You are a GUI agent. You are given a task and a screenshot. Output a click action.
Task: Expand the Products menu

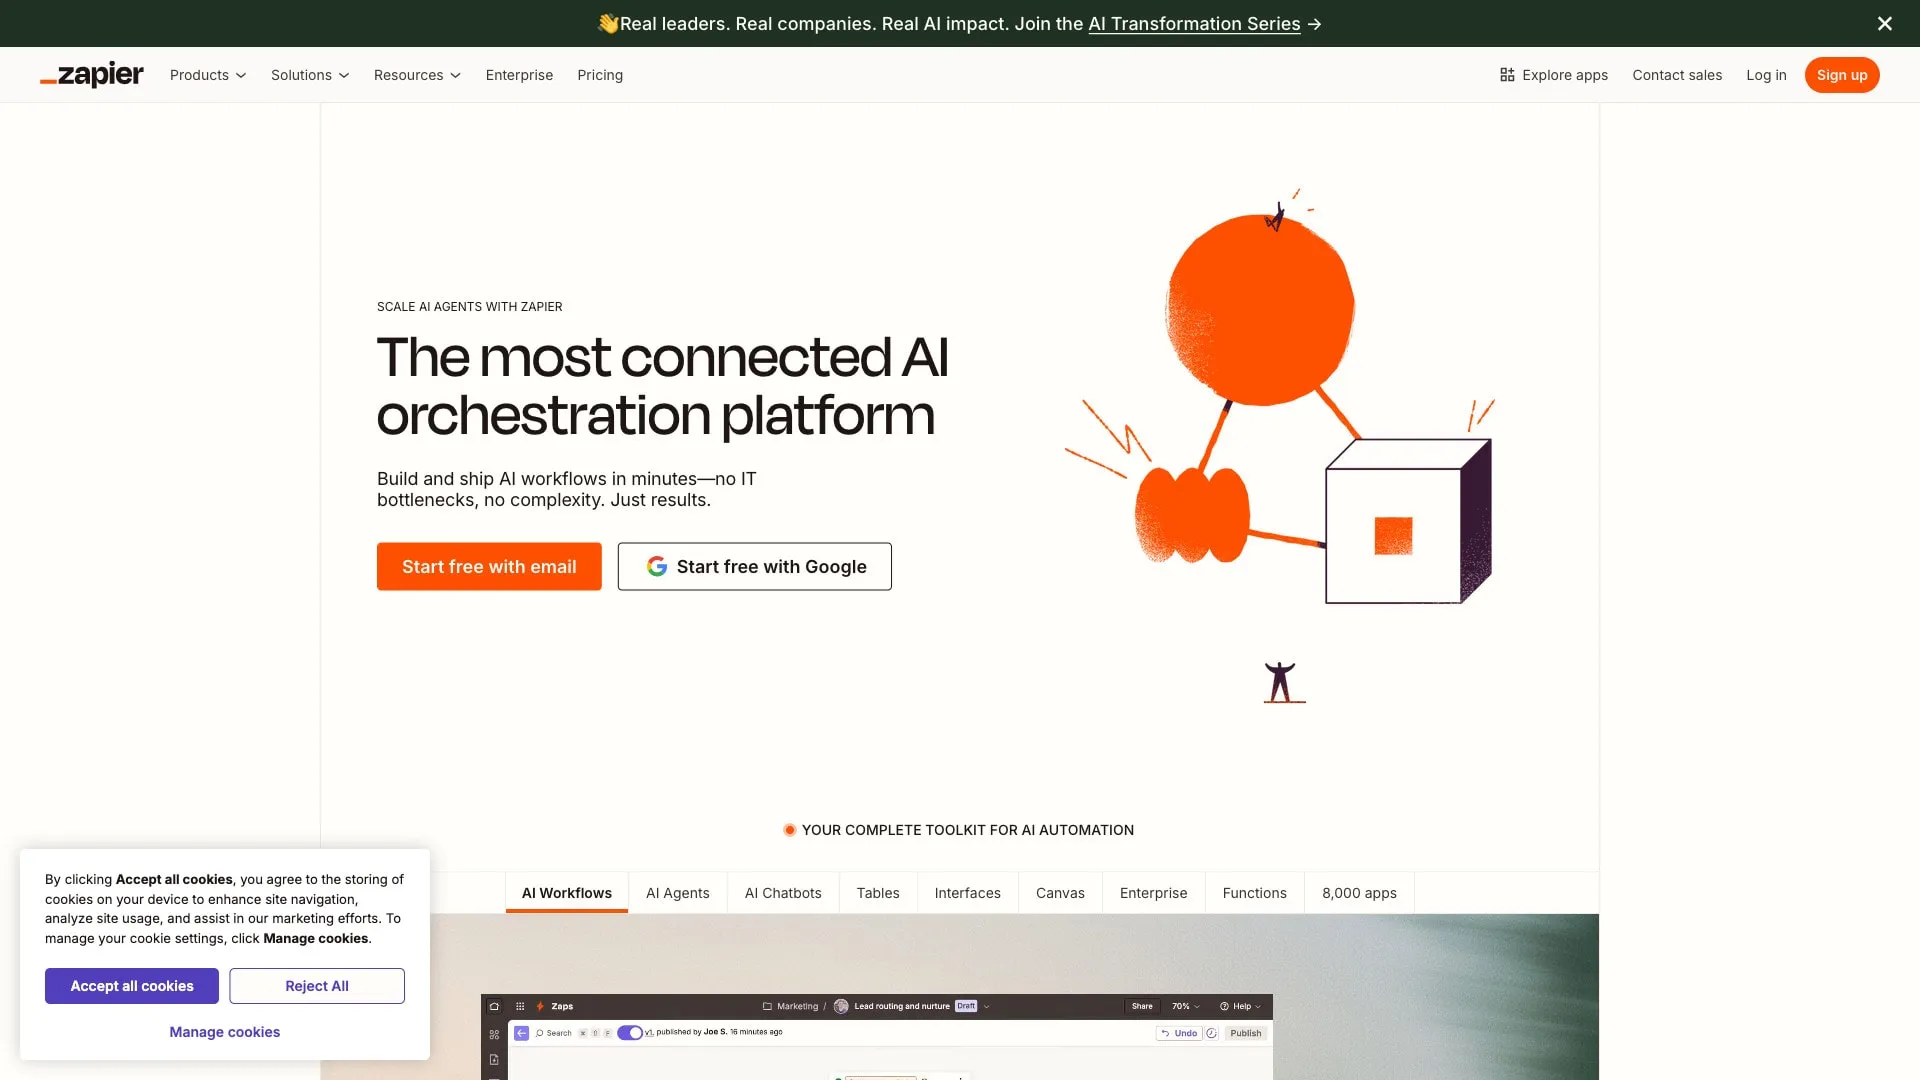[x=208, y=75]
